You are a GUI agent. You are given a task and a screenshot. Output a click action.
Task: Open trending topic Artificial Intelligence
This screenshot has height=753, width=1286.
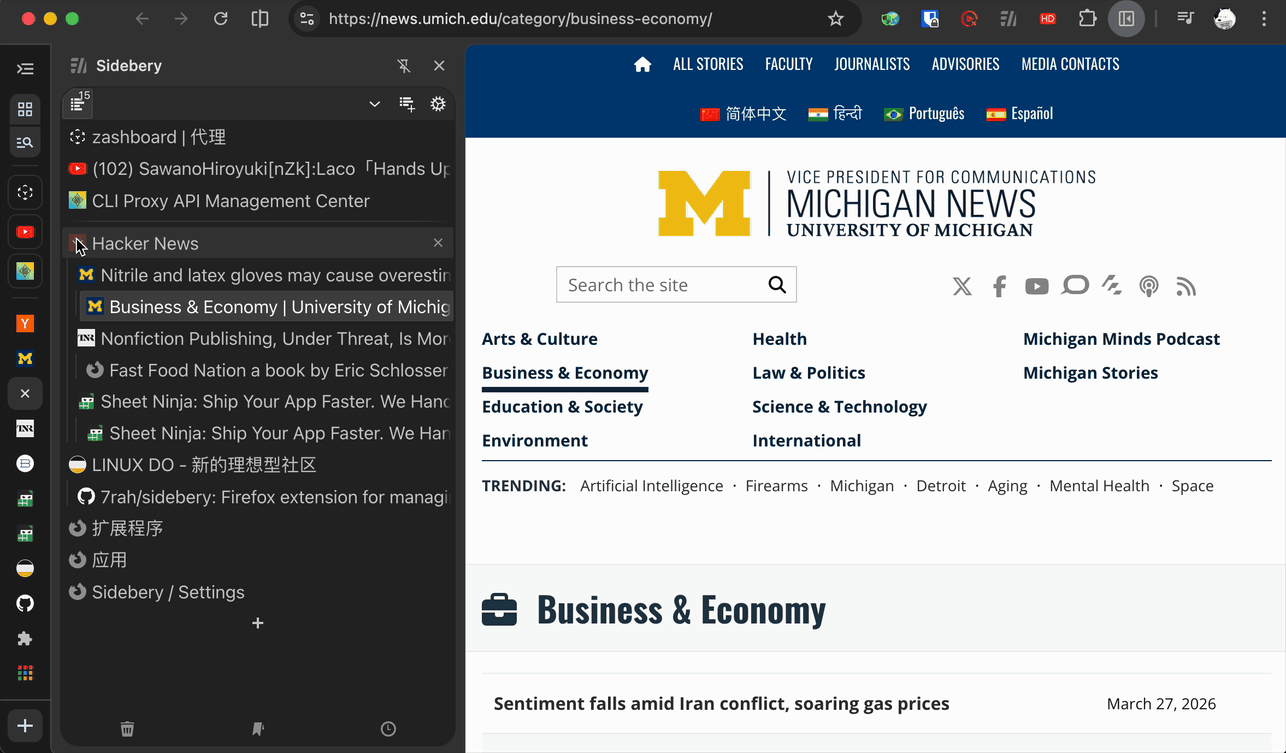(652, 486)
